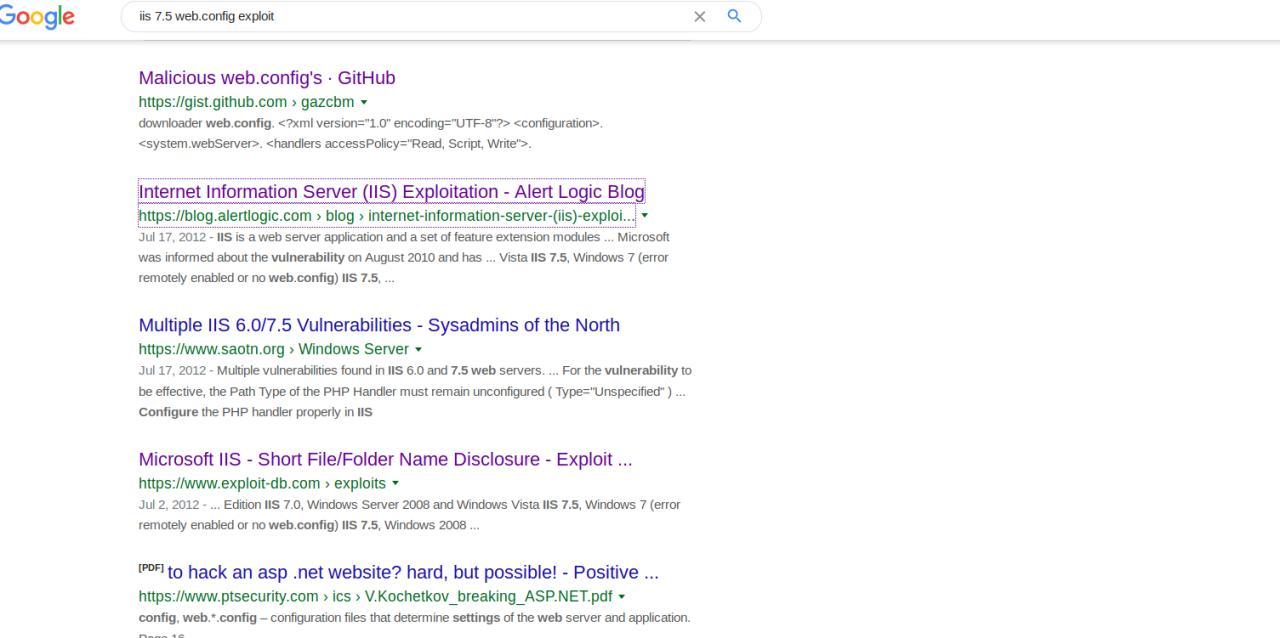The height and width of the screenshot is (638, 1280).
Task: Click the Google logo
Action: pyautogui.click(x=36, y=17)
